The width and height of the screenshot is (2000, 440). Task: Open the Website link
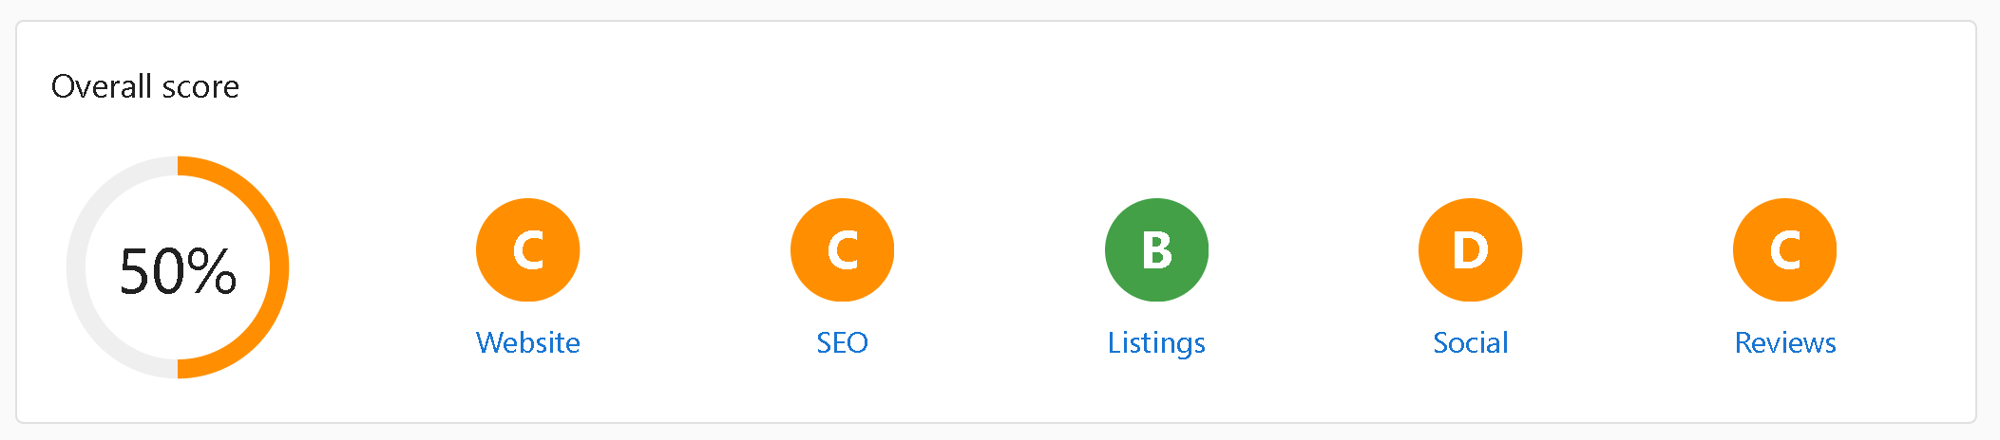click(x=528, y=343)
